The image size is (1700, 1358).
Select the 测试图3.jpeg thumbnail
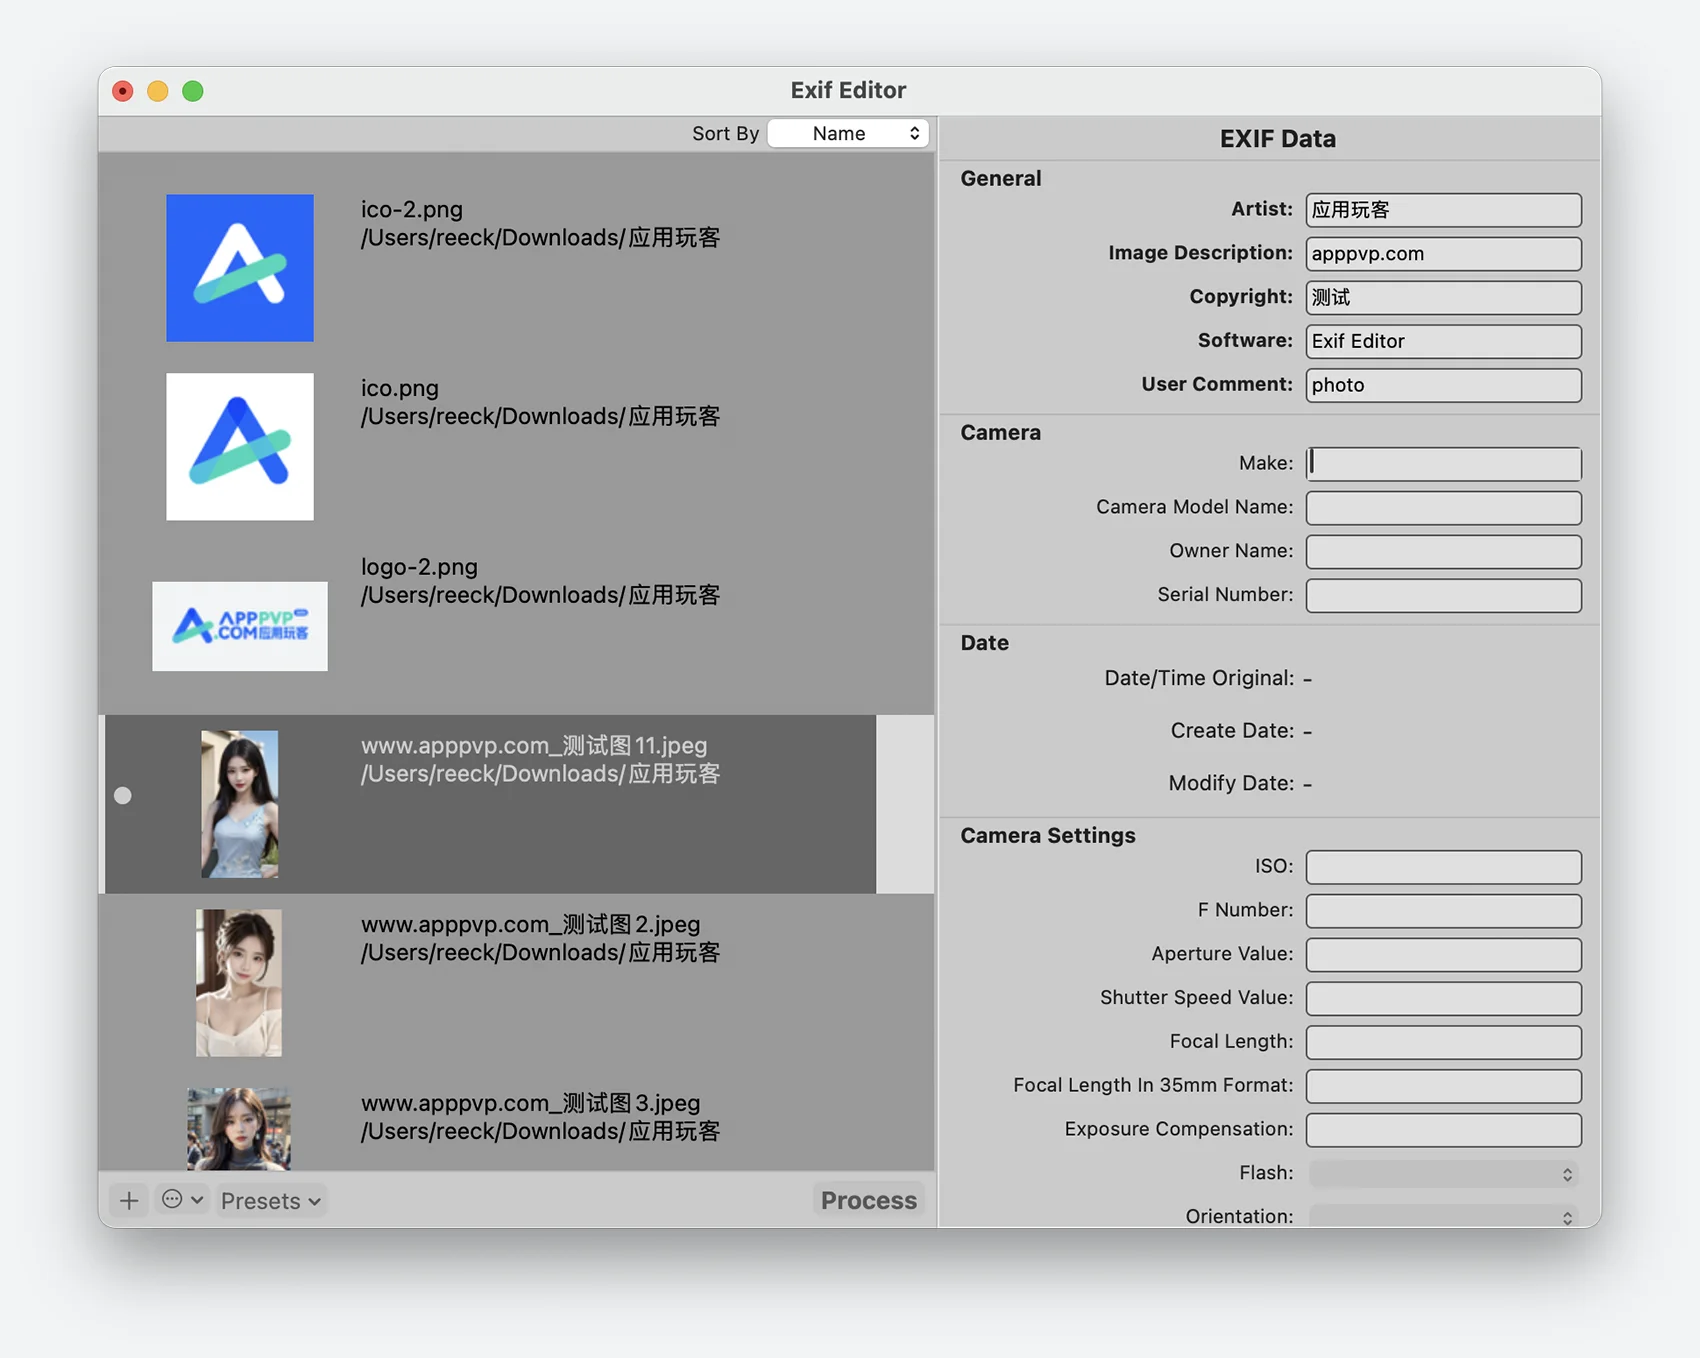click(239, 1128)
